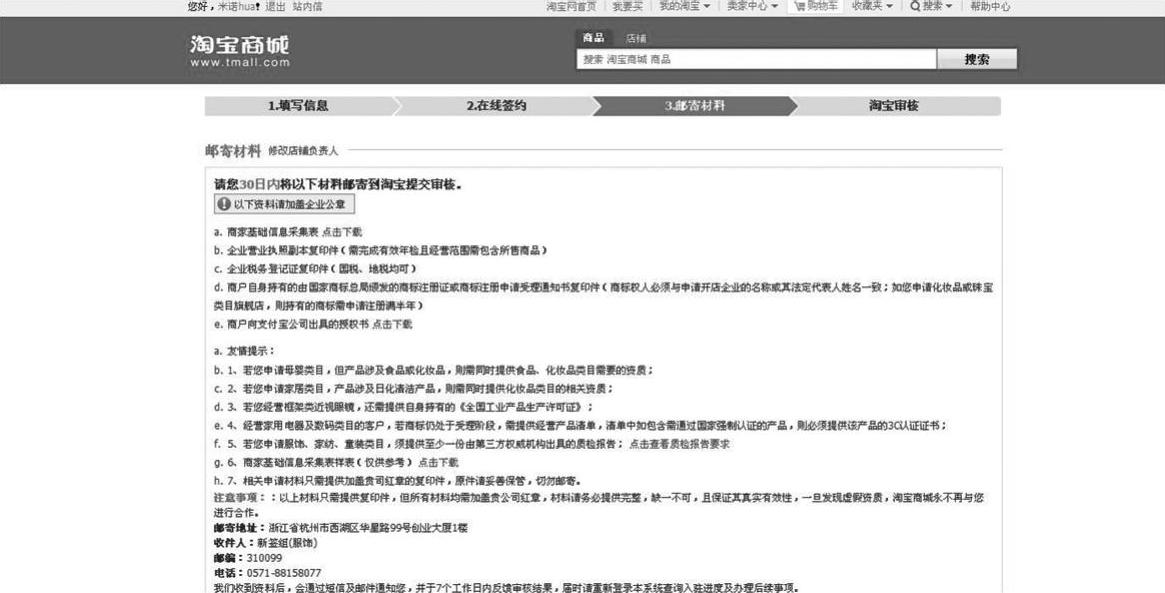Expand the 卖家中心 dropdown
This screenshot has width=1165, height=593.
[752, 6]
